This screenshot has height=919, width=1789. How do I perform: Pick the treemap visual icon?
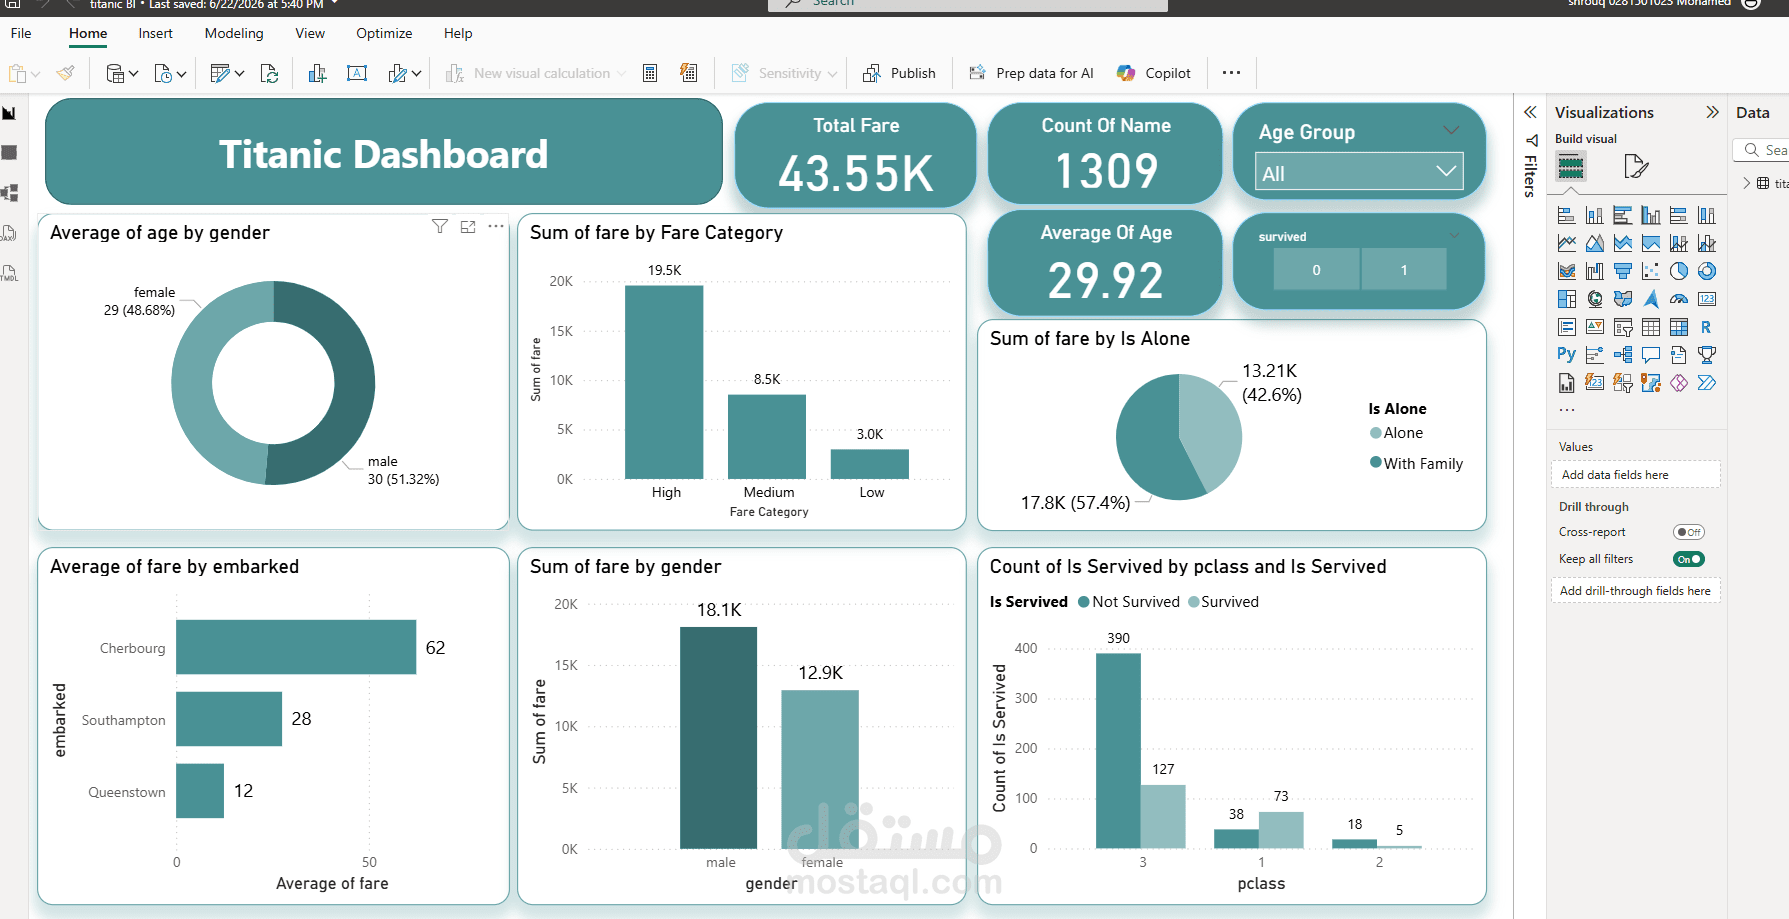tap(1566, 299)
